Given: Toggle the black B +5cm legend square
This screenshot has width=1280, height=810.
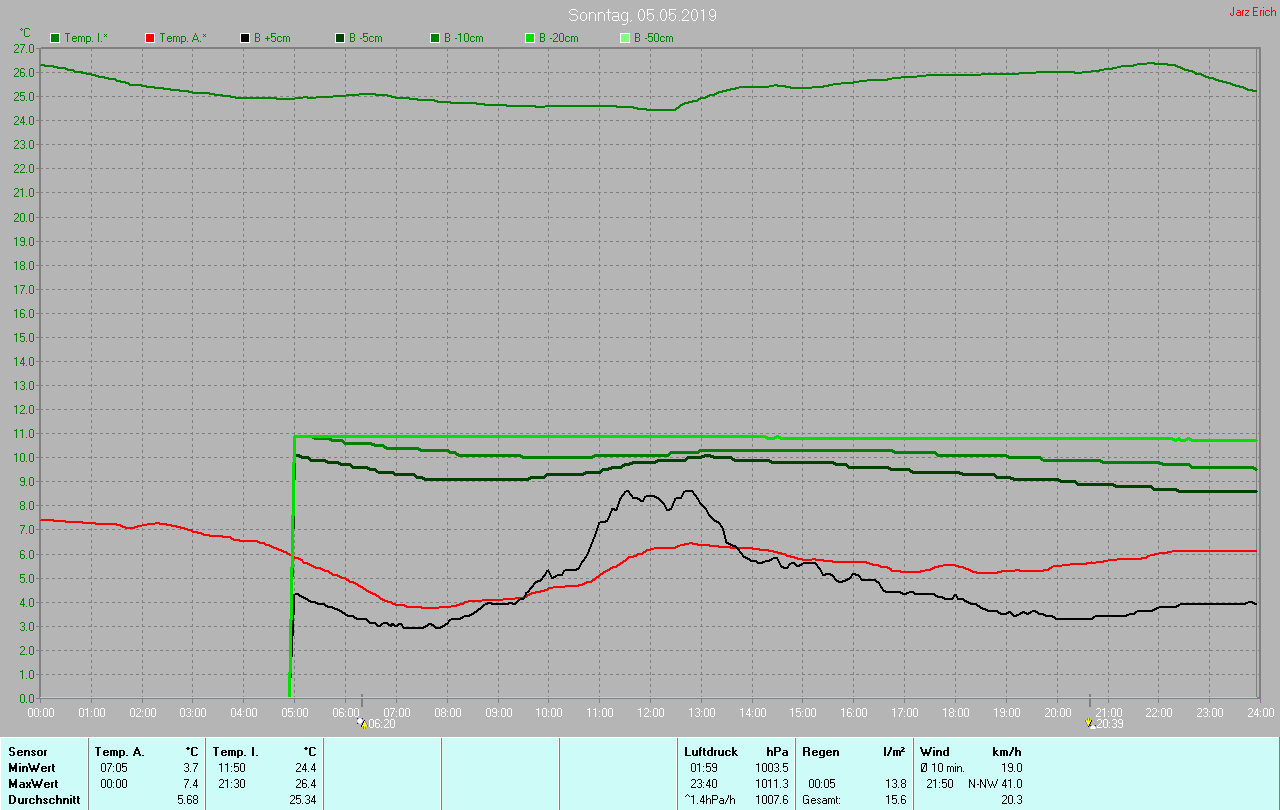Looking at the screenshot, I should (245, 38).
